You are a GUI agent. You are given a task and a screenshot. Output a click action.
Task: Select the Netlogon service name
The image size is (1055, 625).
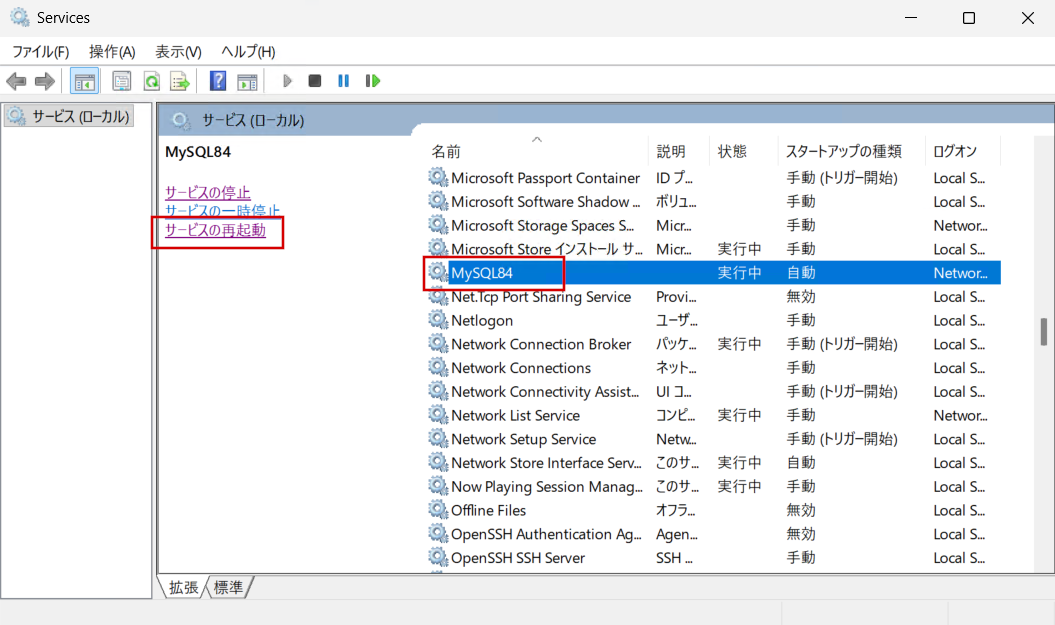(482, 320)
